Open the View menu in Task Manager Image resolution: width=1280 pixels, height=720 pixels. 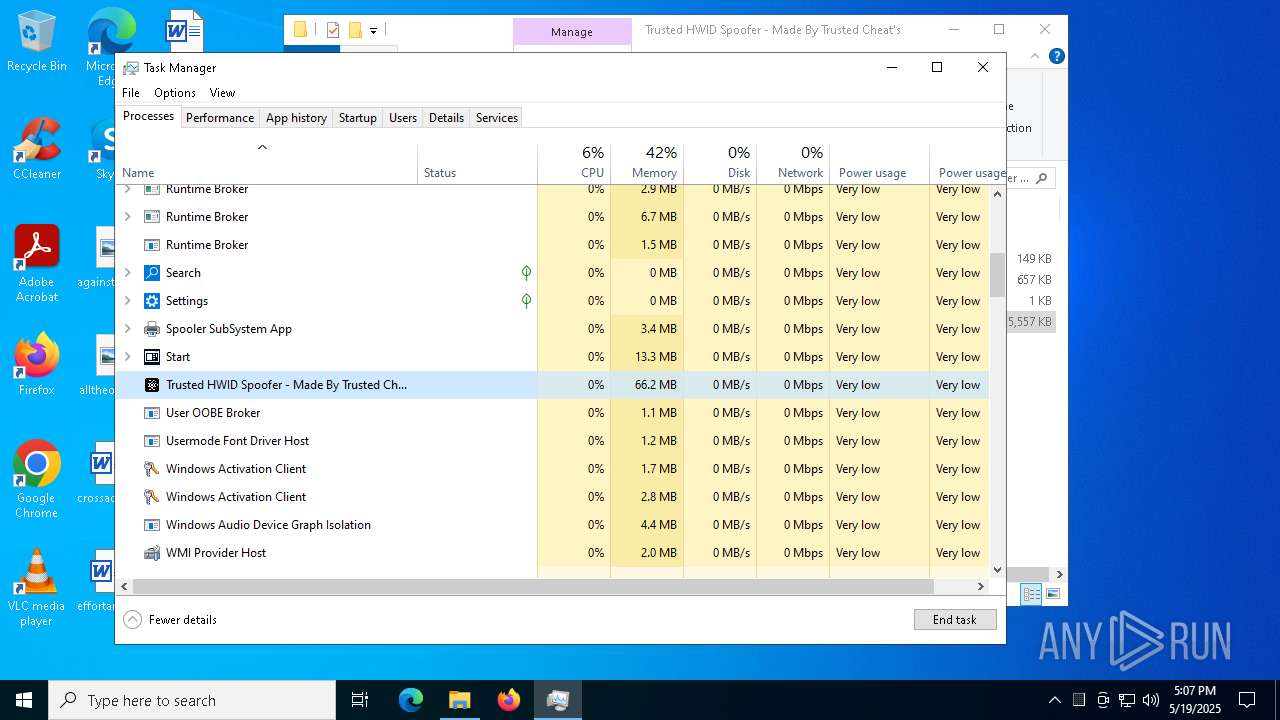click(x=222, y=93)
